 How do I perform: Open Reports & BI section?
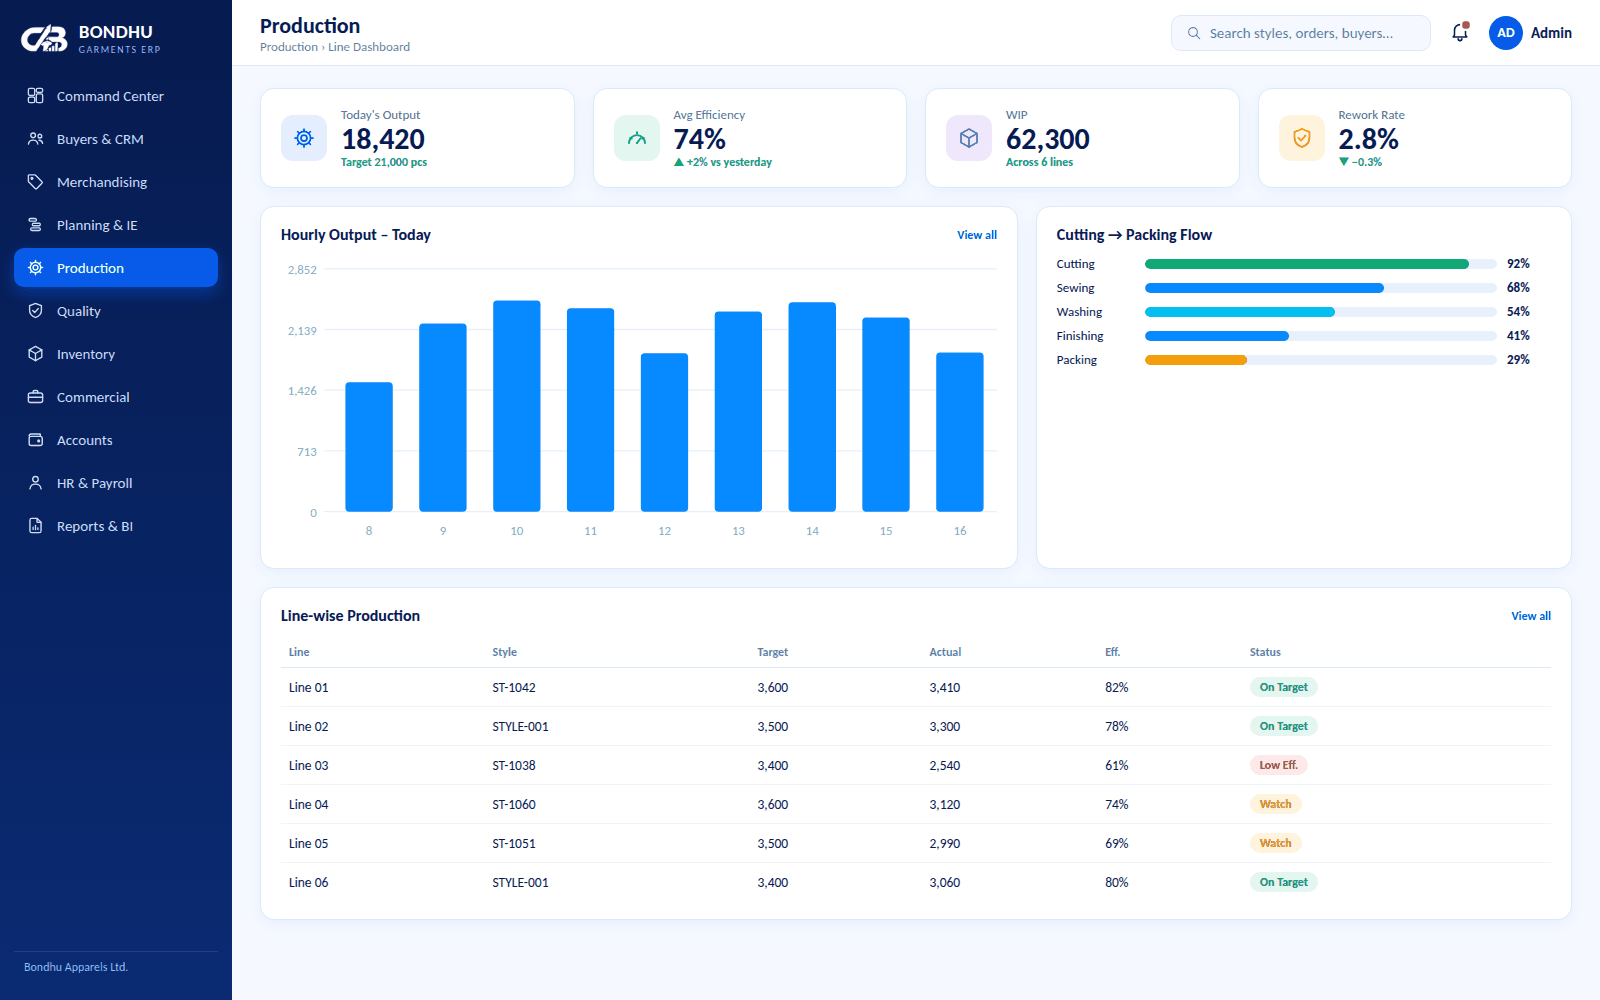coord(116,526)
